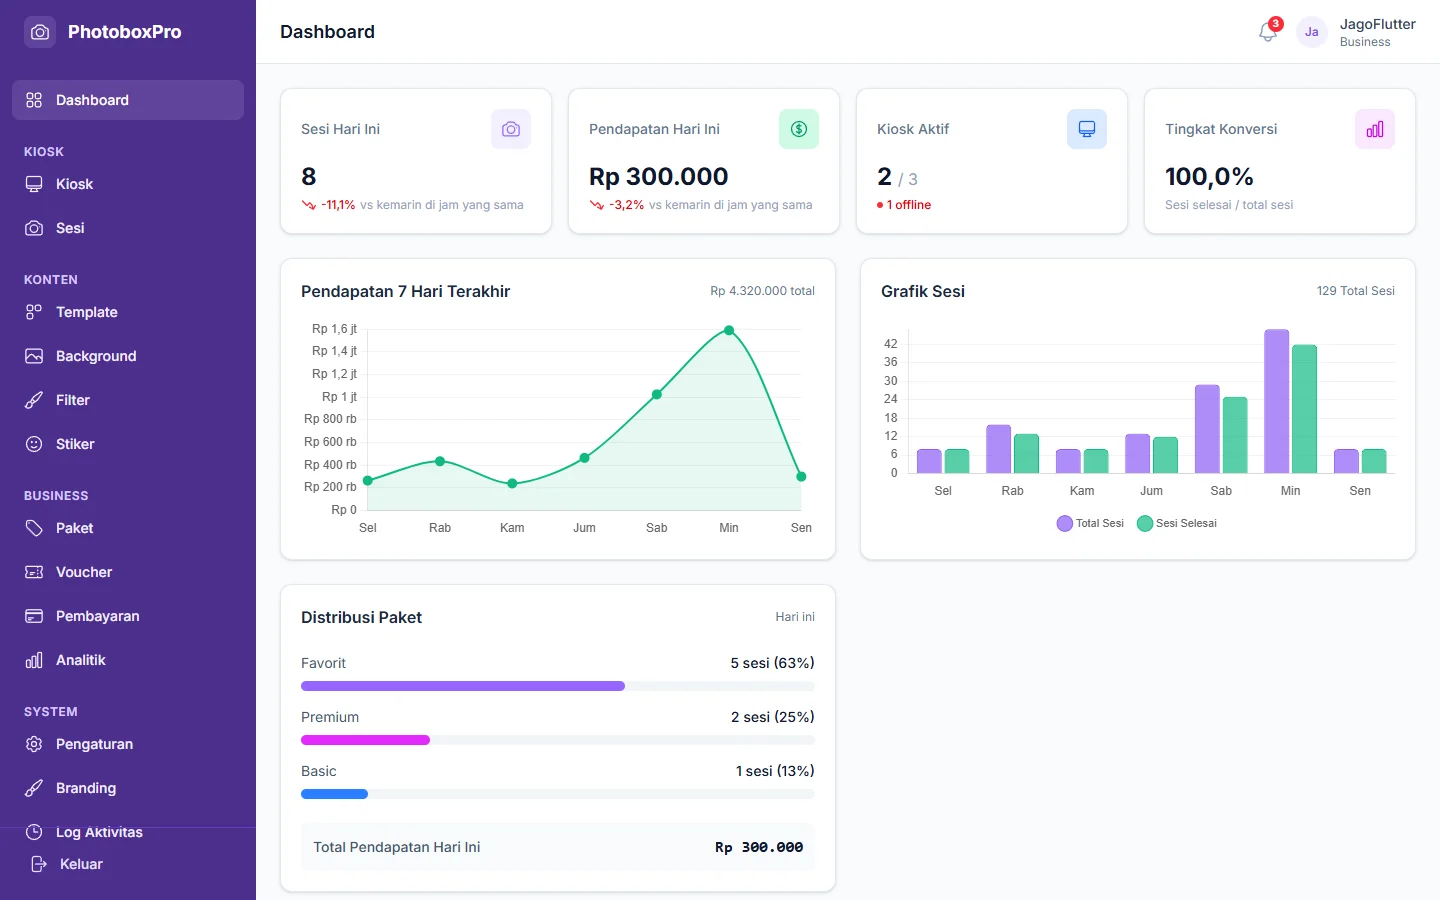
Task: Click the Ja user avatar
Action: pos(1312,32)
